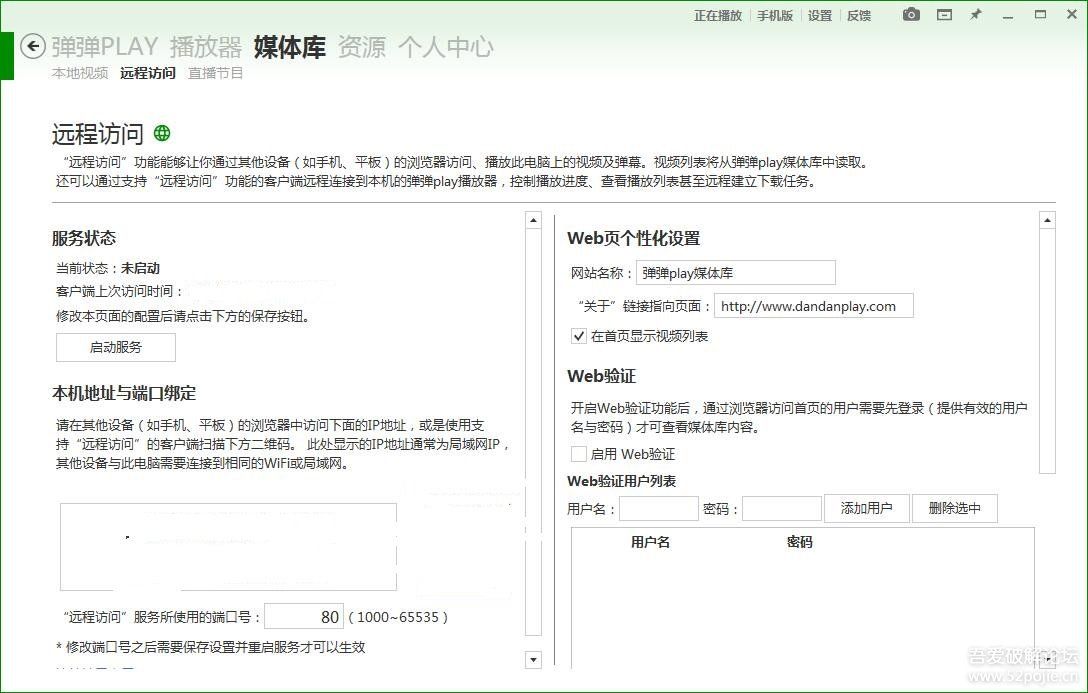
Task: Click the left panel scroll up arrow
Action: pyautogui.click(x=533, y=221)
